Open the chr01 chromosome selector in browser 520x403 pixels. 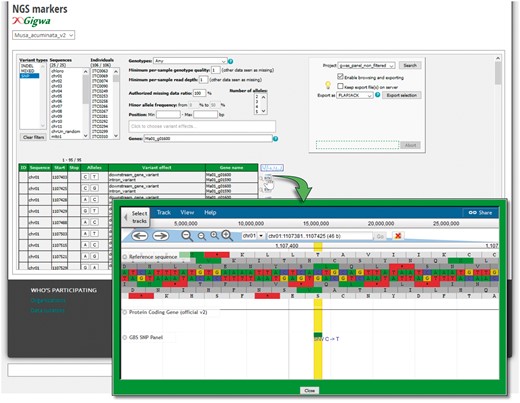(x=253, y=236)
